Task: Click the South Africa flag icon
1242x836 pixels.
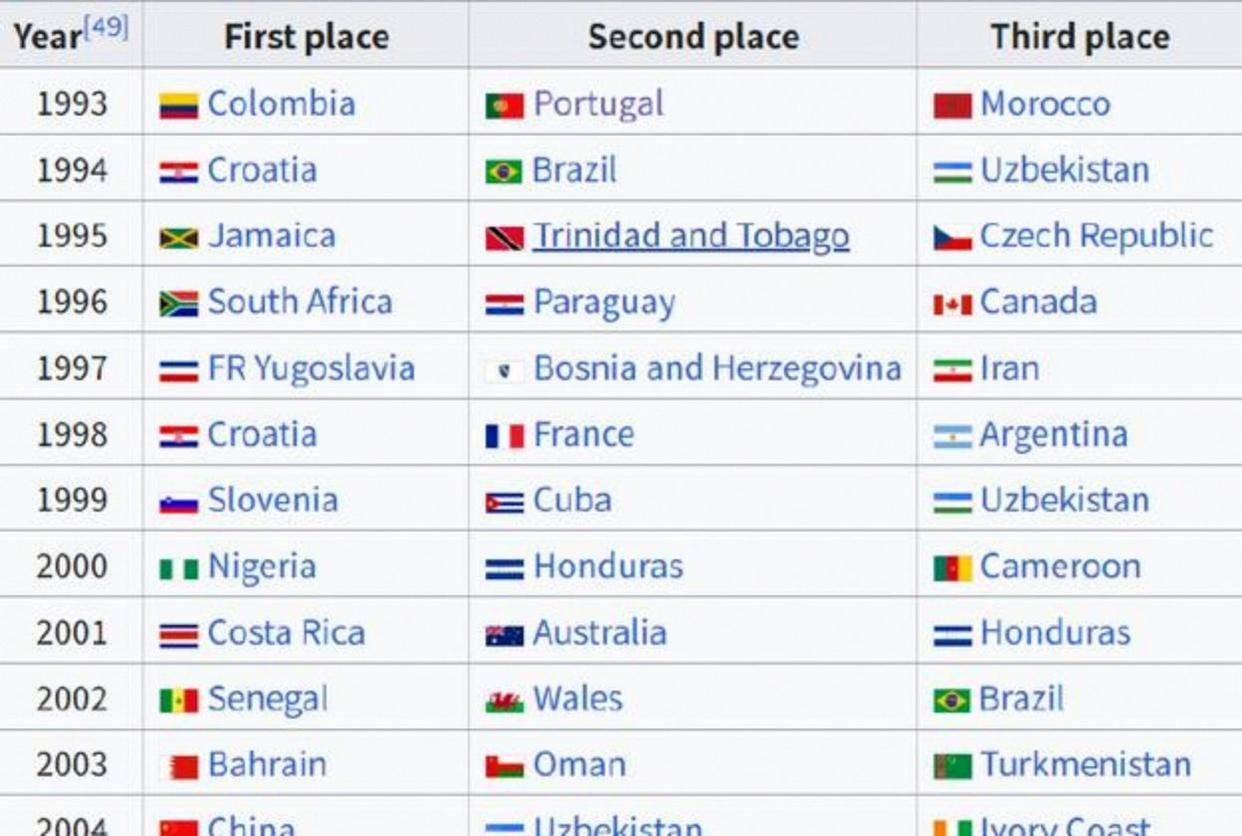Action: pos(178,304)
